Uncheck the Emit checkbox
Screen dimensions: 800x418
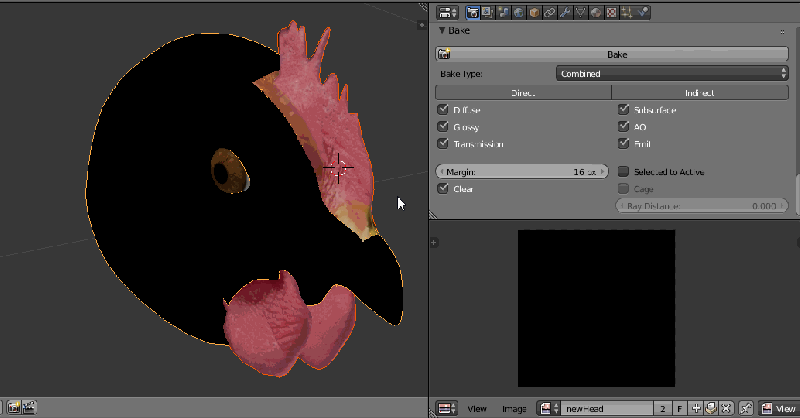point(623,144)
